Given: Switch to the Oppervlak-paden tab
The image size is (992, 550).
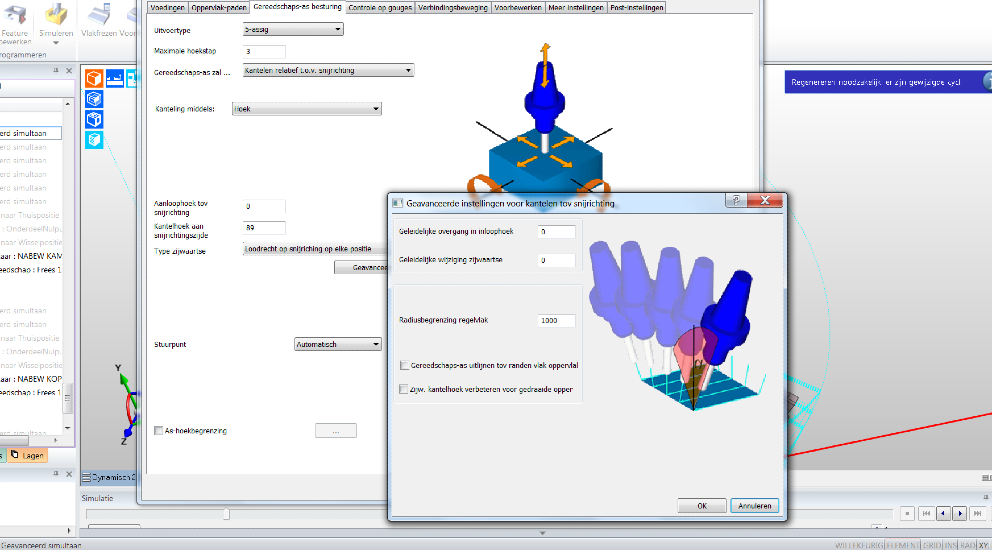Looking at the screenshot, I should (x=219, y=8).
